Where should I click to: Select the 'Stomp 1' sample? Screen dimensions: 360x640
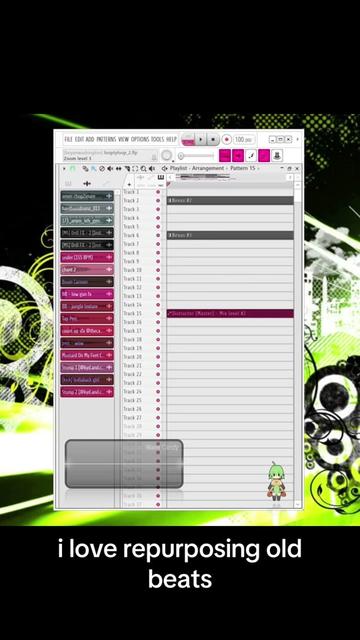(87, 368)
